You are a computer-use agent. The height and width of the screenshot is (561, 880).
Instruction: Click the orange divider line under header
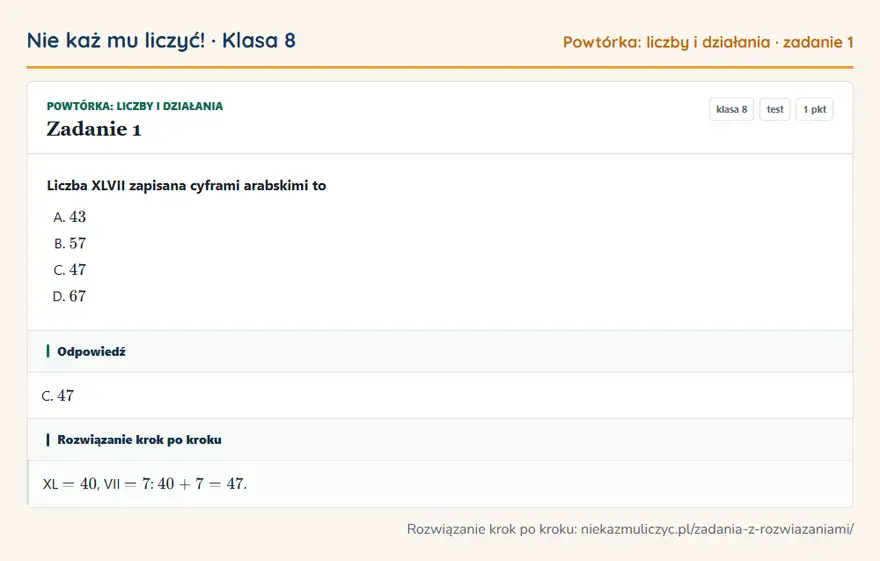point(440,67)
